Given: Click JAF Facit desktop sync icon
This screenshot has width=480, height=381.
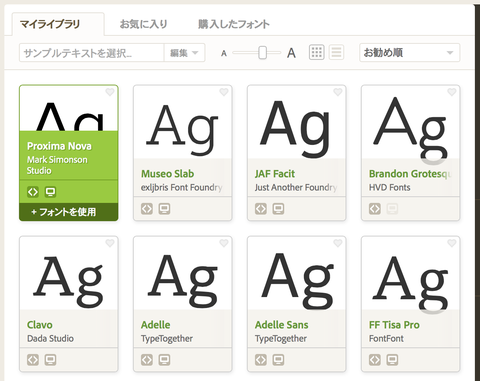Looking at the screenshot, I should point(278,209).
